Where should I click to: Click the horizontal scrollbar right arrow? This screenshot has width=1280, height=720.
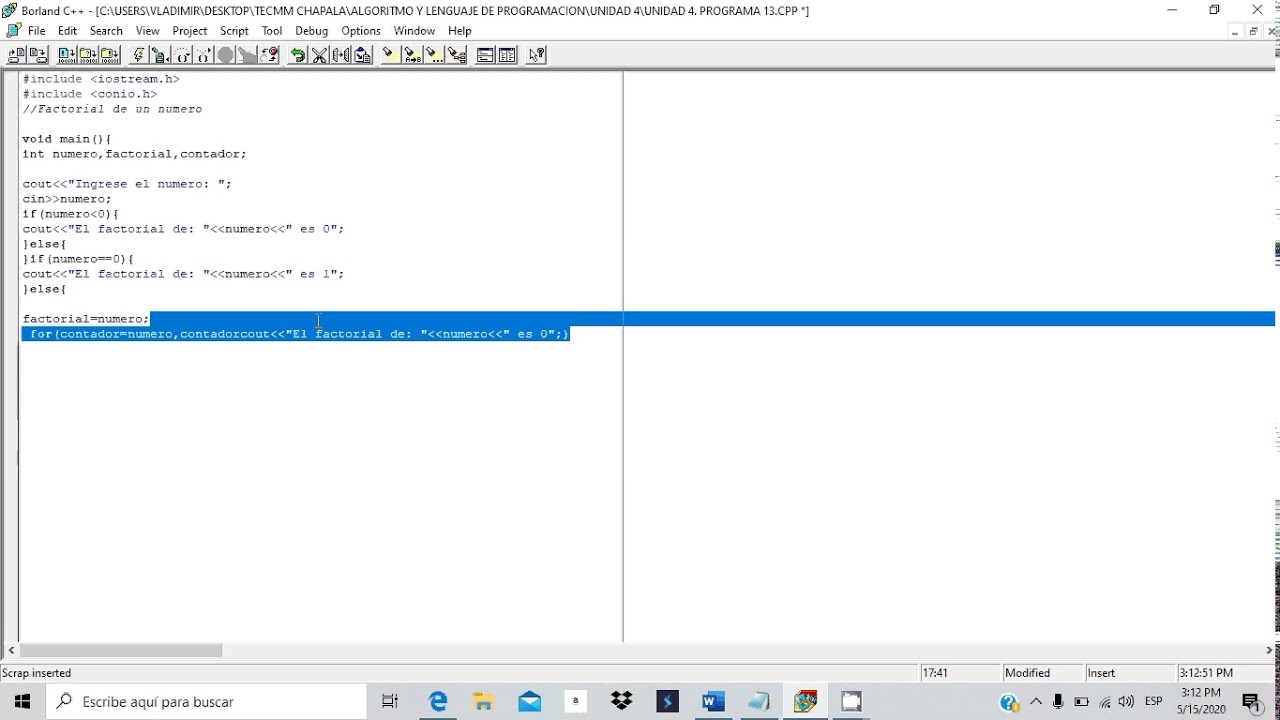(1270, 650)
